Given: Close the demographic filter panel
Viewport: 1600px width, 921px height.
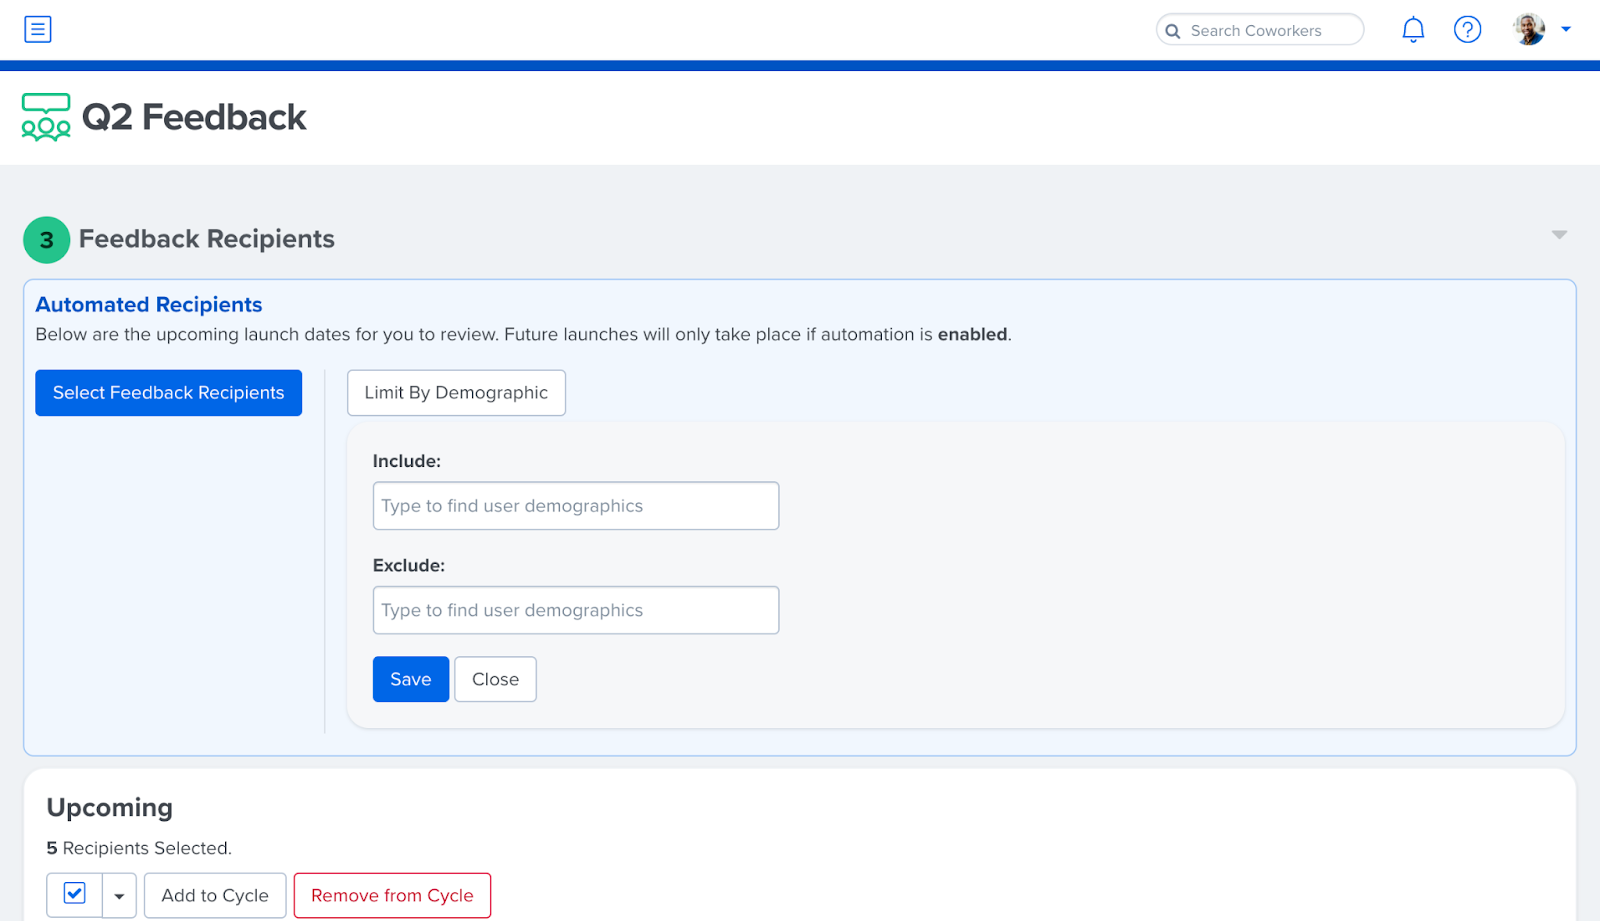Looking at the screenshot, I should [x=495, y=679].
